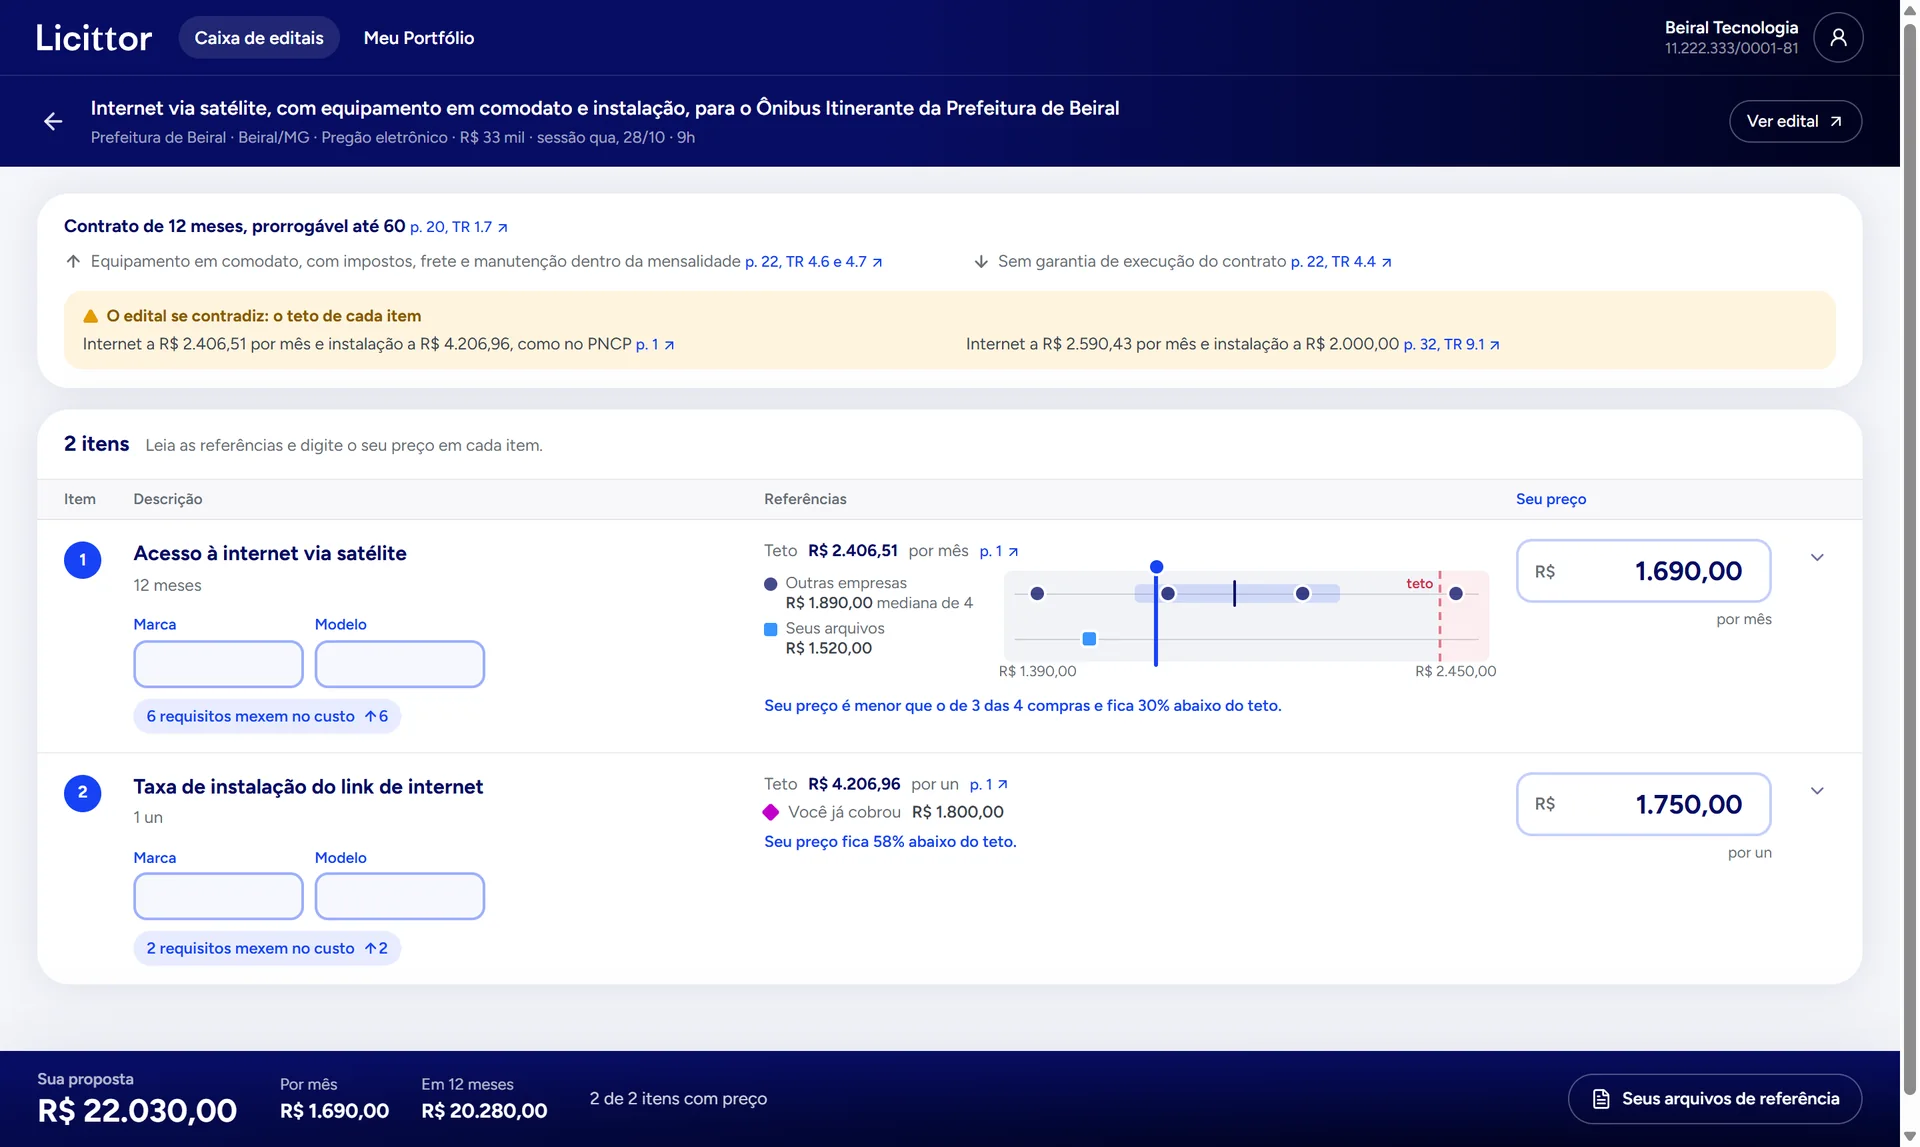The image size is (1920, 1147).
Task: Switch to Meu Portfólio tab
Action: 419,38
